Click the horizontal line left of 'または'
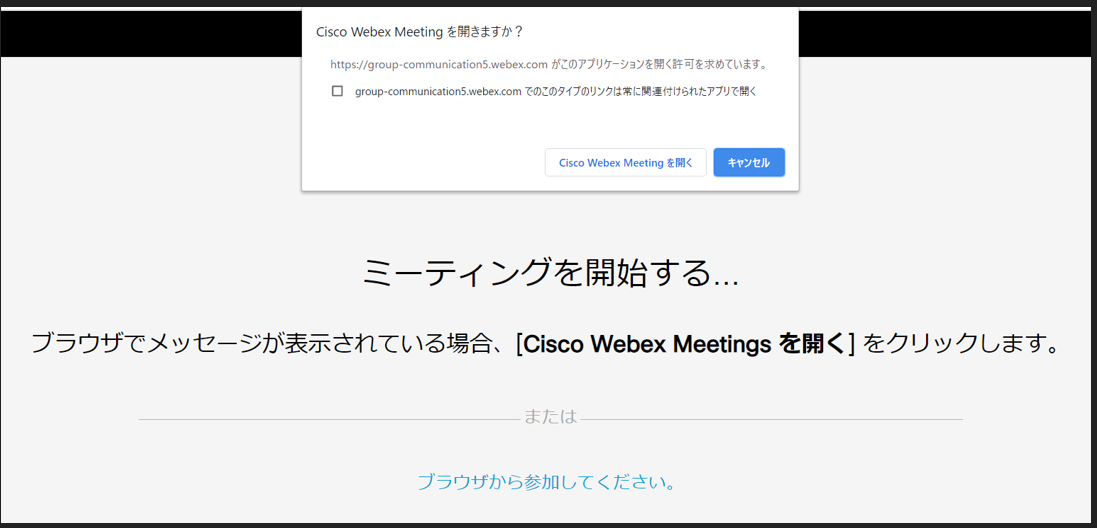This screenshot has width=1097, height=528. click(x=328, y=420)
